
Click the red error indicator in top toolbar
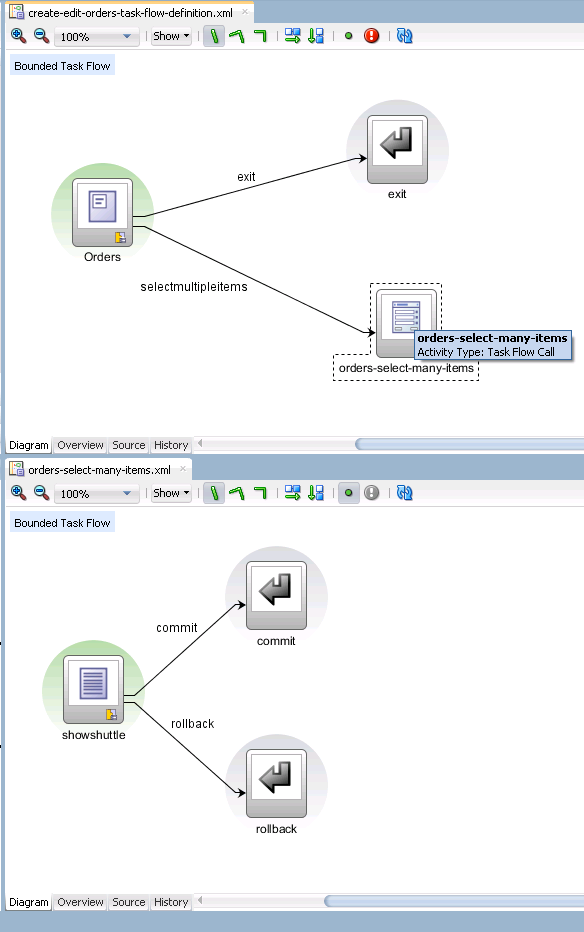click(x=371, y=36)
